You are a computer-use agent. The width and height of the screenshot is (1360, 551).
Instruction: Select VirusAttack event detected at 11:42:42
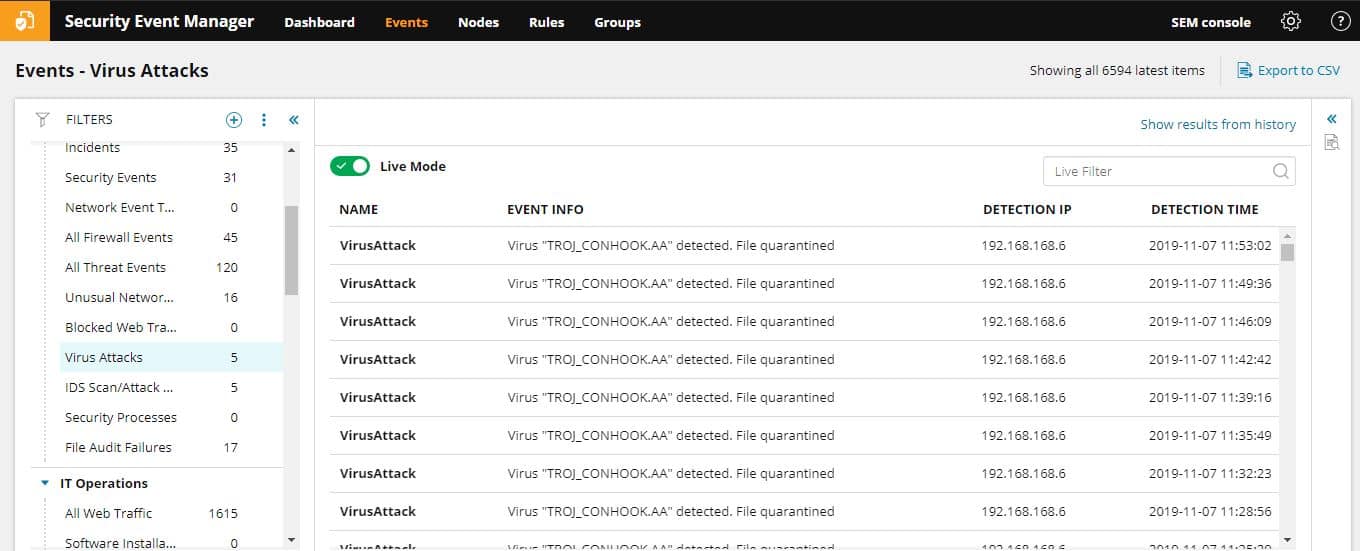click(804, 359)
